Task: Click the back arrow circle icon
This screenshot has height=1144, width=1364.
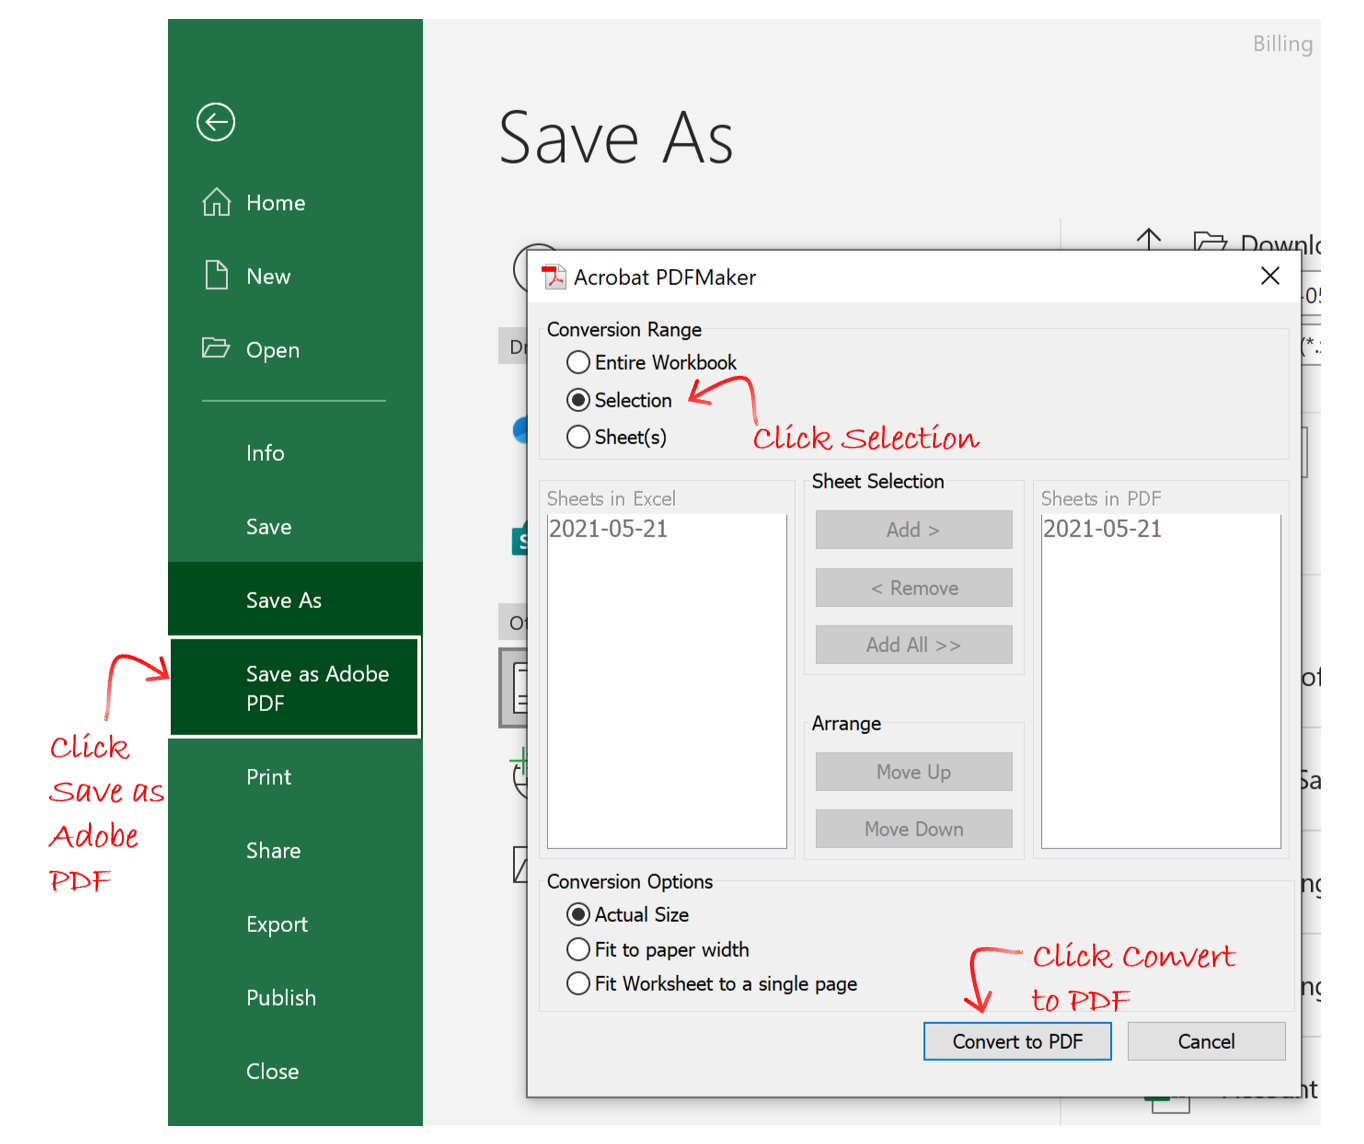Action: [x=216, y=122]
